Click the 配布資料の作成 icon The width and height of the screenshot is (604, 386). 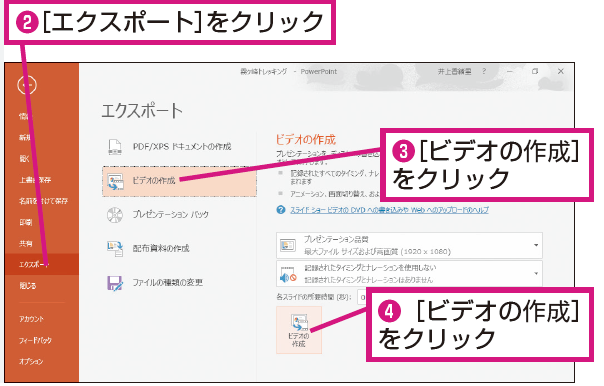(115, 248)
